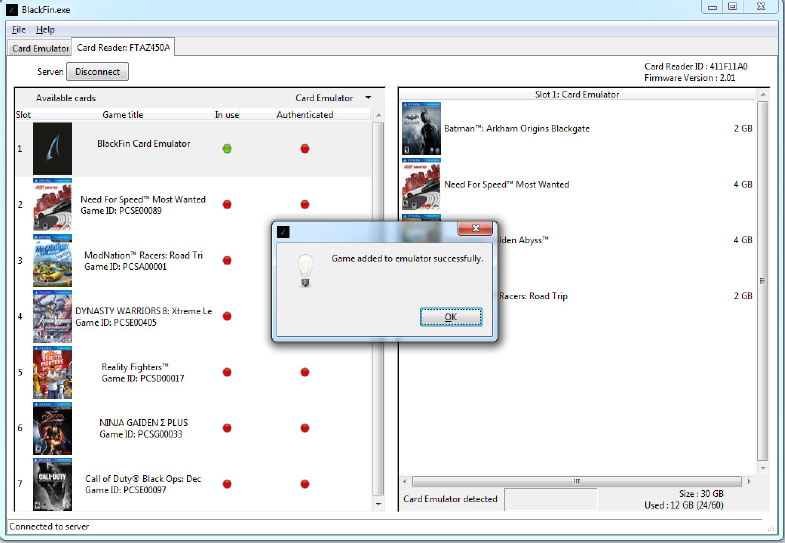Select Dynasty Warriors 8 cover thumbnail
The height and width of the screenshot is (543, 785).
(53, 316)
